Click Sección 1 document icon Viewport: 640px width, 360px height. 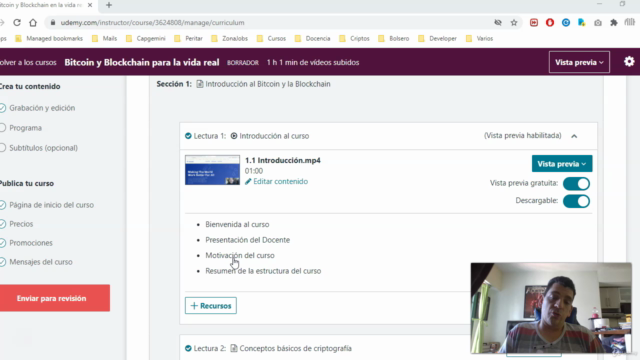coord(200,84)
